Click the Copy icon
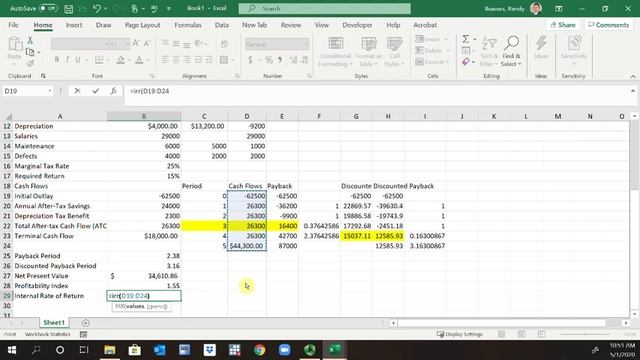Screen dimensions: 640x360 point(30,52)
